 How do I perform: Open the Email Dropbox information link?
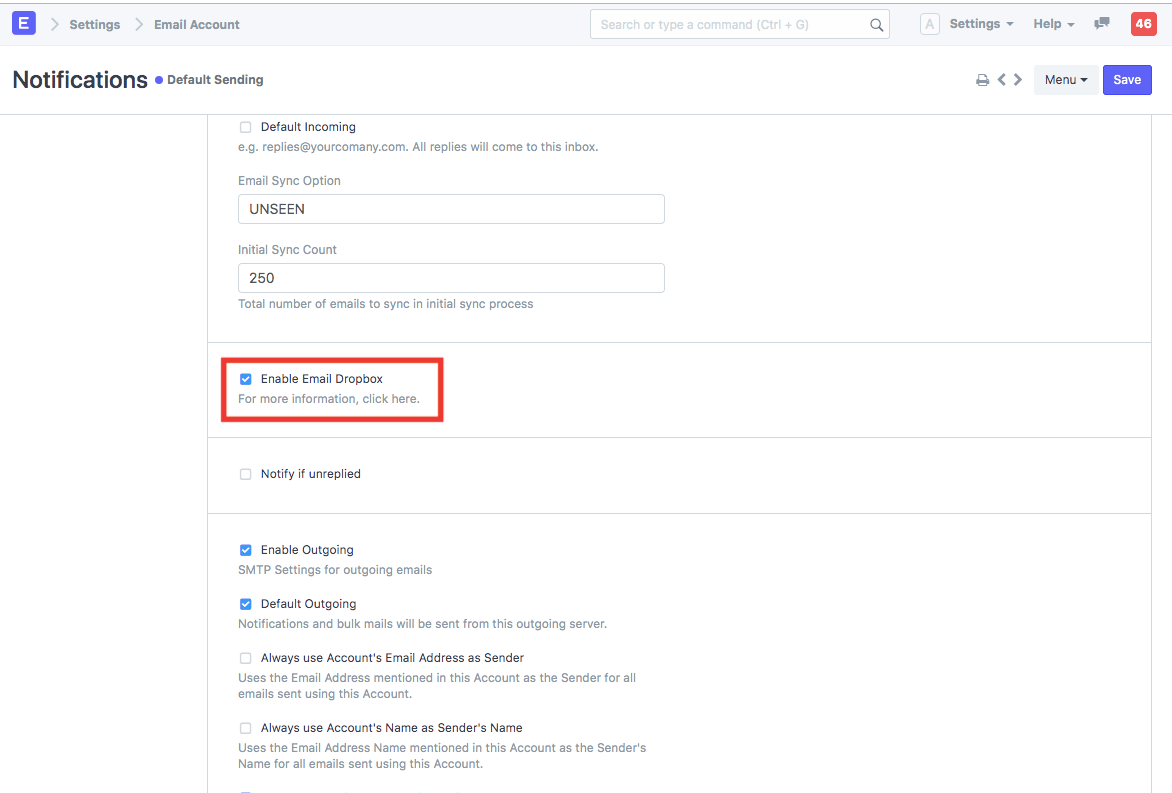pos(394,398)
